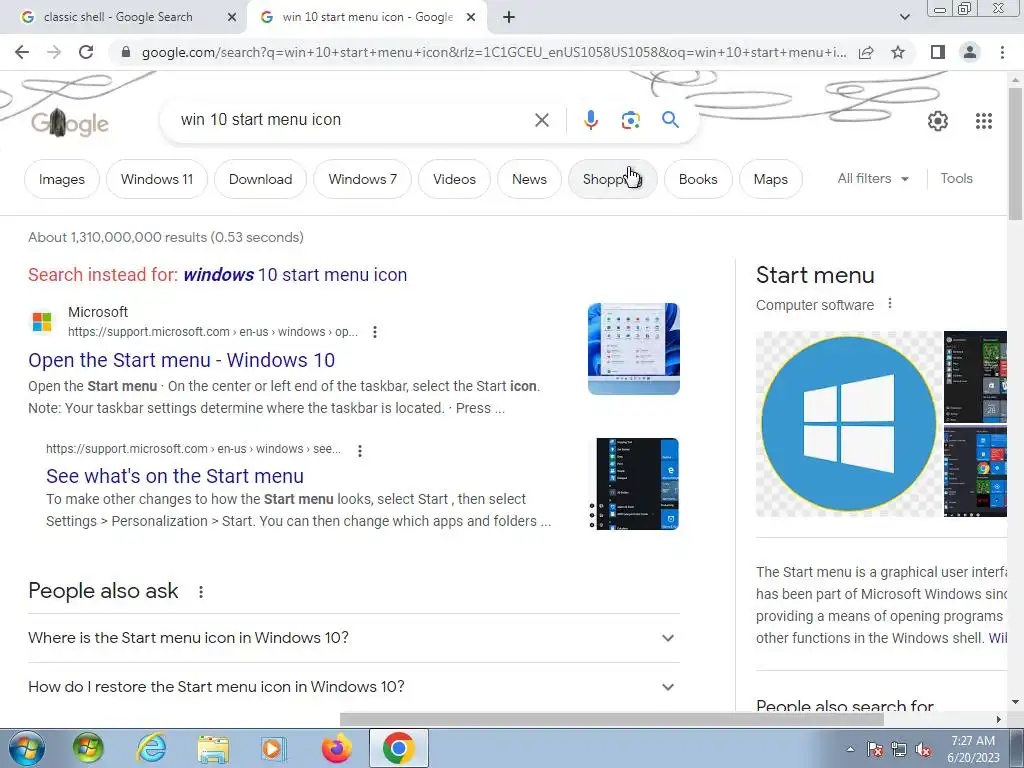Open Start menu knowledge panel options
The image size is (1024, 768).
click(889, 304)
